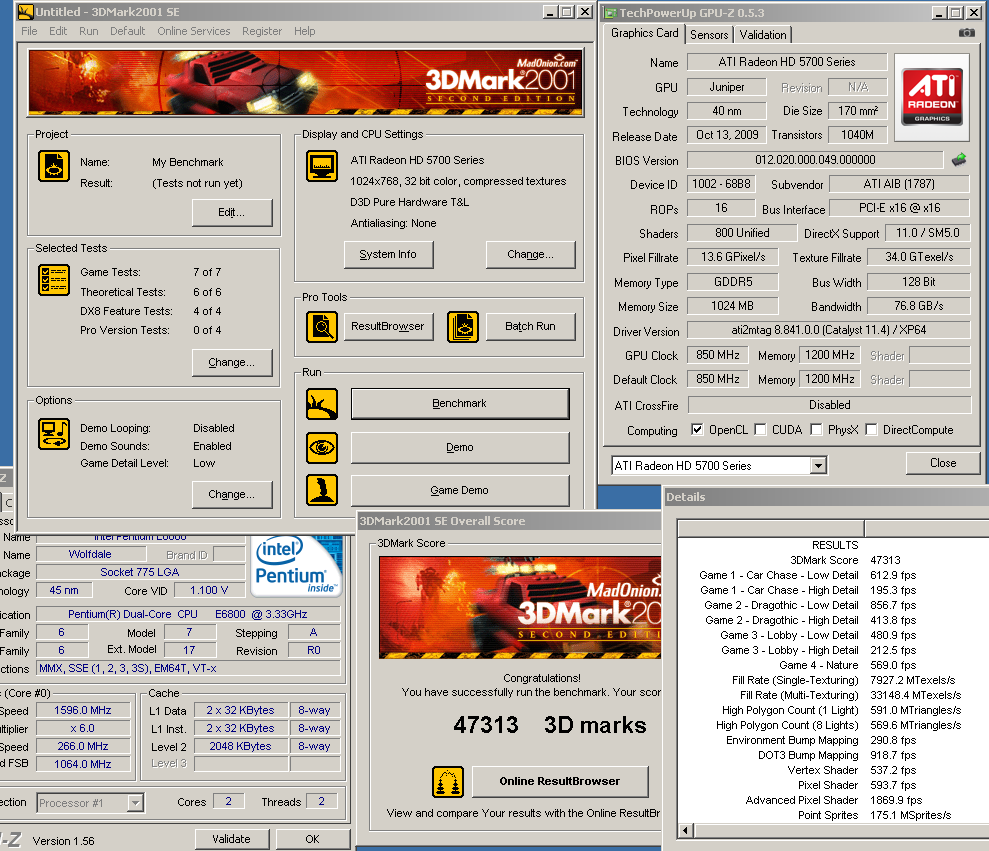Click the 3DMark Score banner image

pyautogui.click(x=520, y=607)
